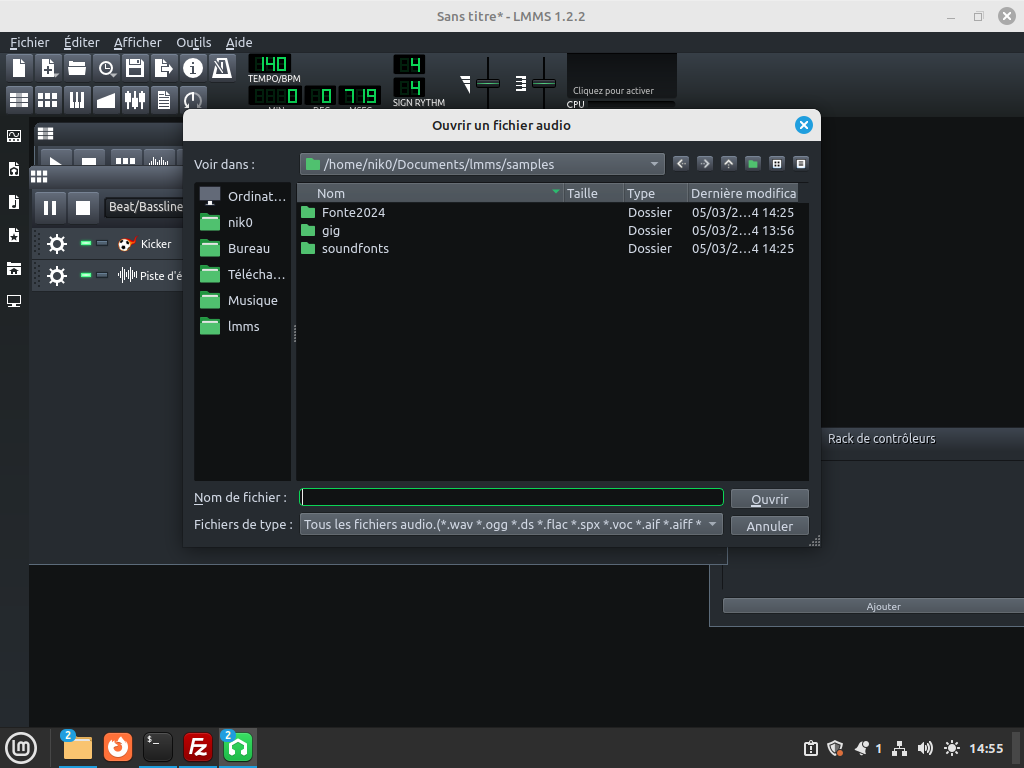Go to the parent directory
The height and width of the screenshot is (768, 1024).
click(729, 163)
